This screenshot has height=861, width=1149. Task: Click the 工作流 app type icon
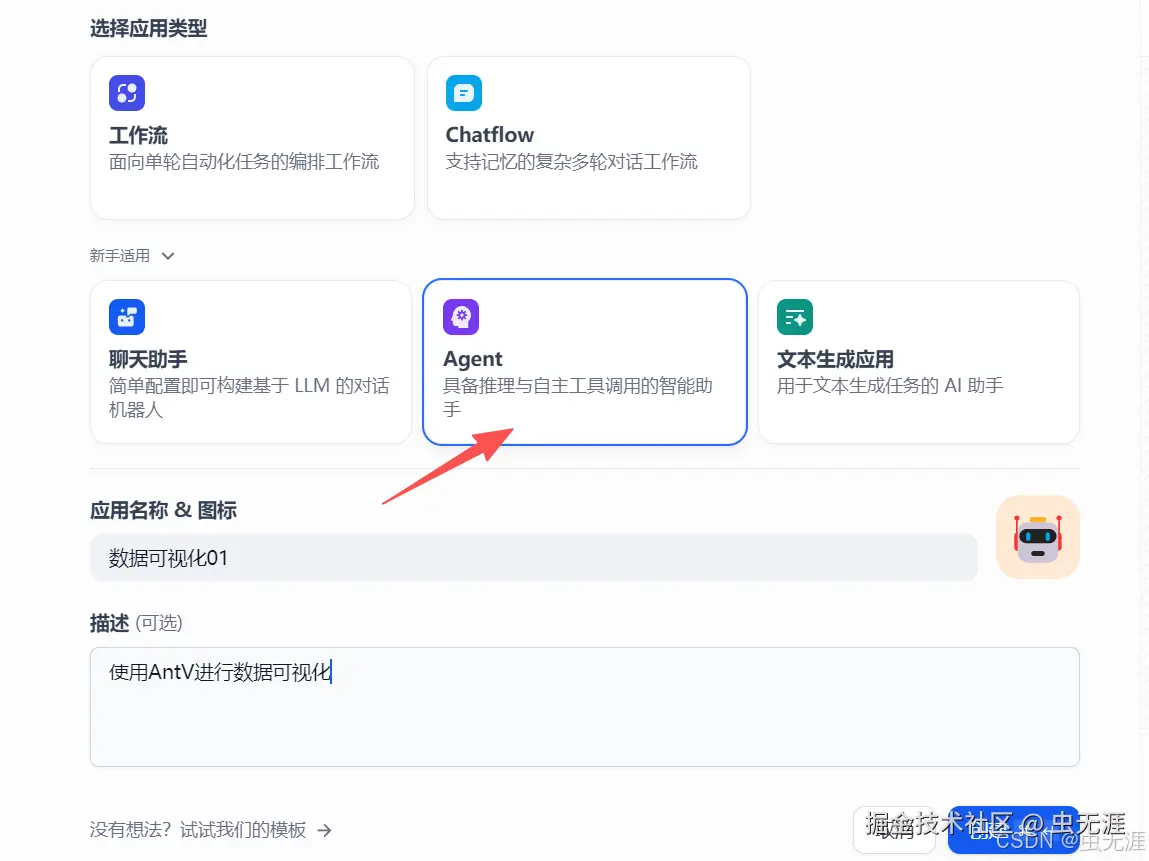click(126, 92)
